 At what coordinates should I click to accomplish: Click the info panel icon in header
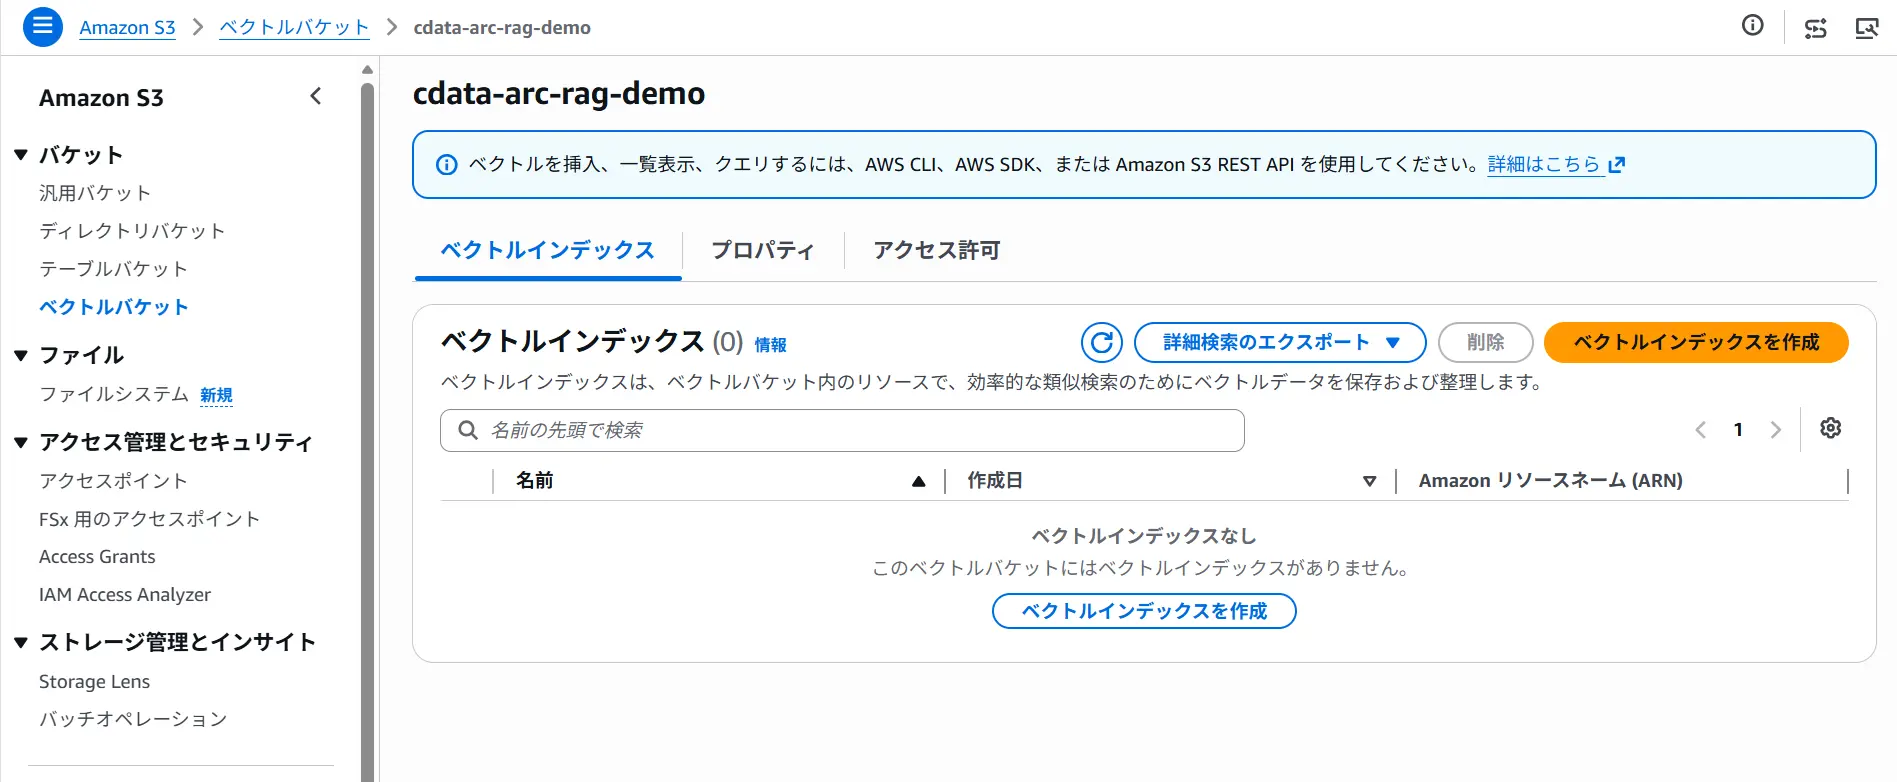(x=1752, y=26)
